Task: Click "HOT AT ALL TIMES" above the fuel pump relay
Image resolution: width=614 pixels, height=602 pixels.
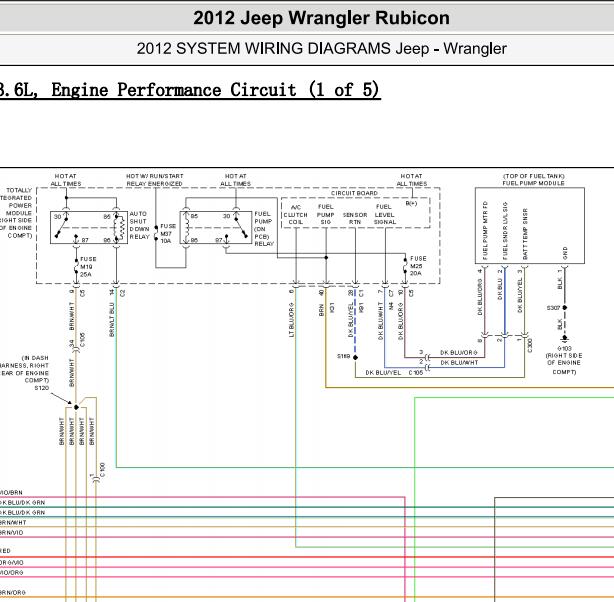Action: 235,180
